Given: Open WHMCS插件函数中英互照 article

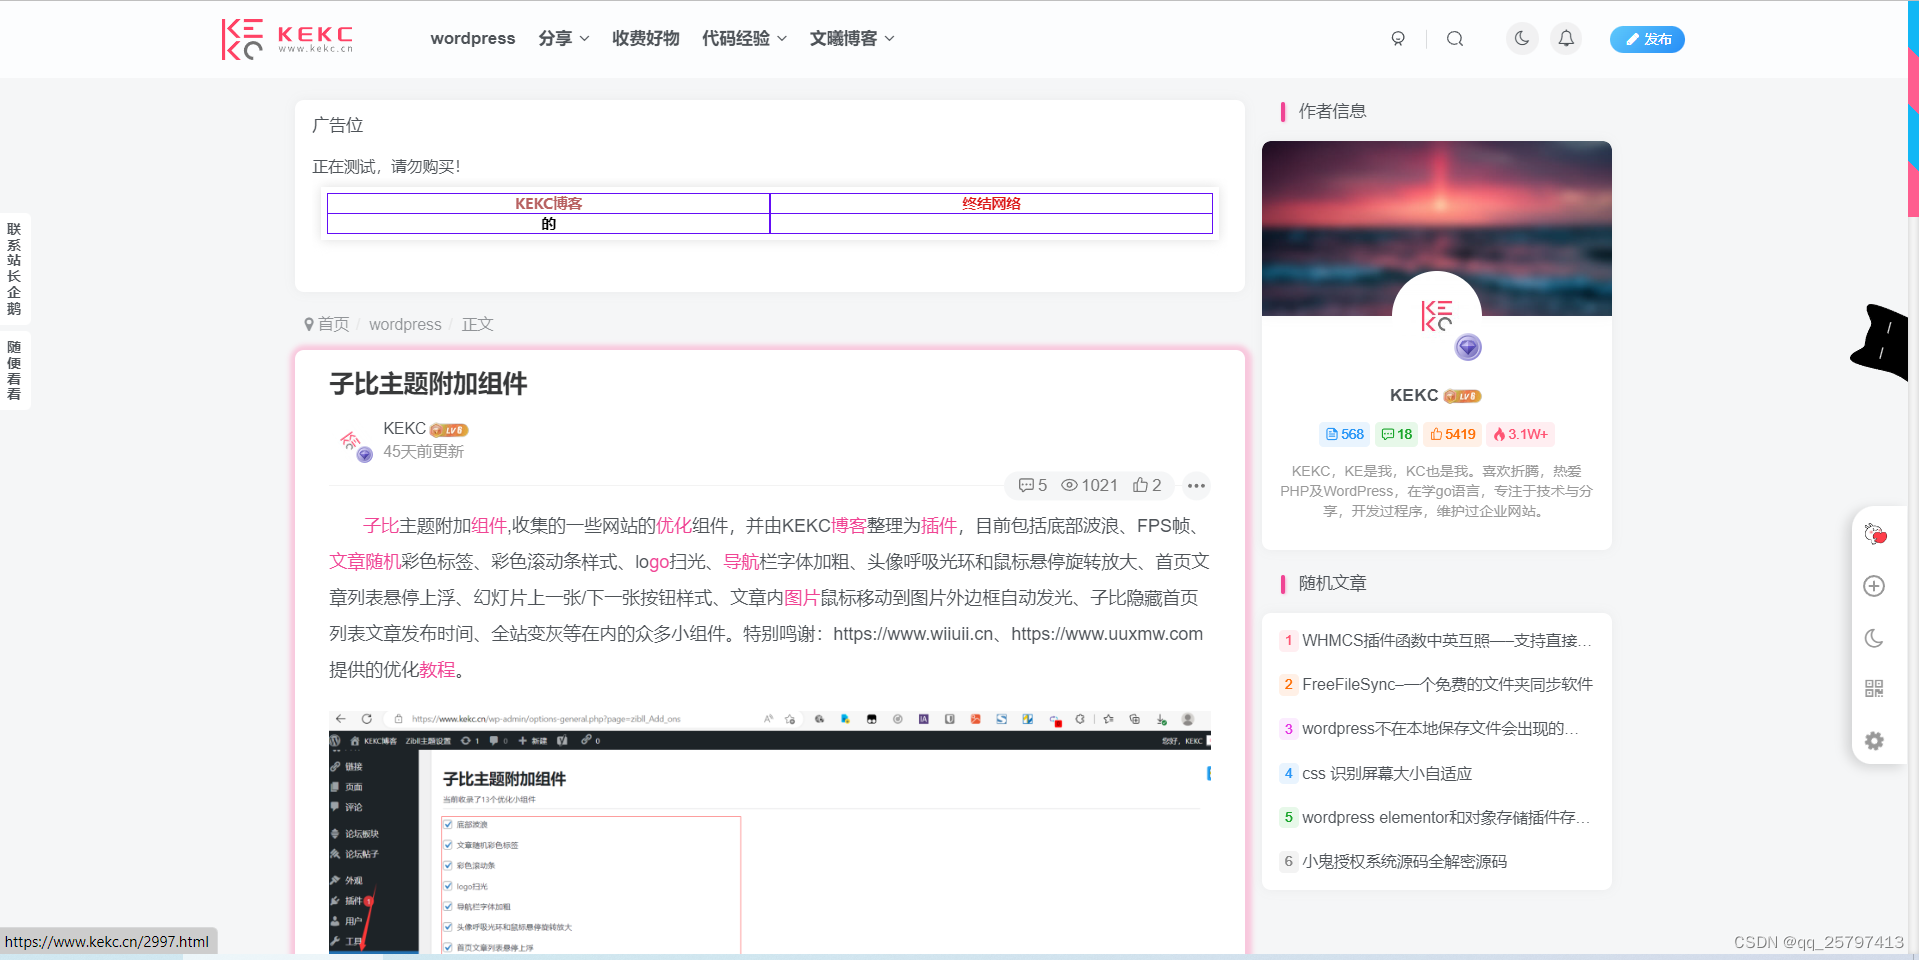Looking at the screenshot, I should pos(1446,640).
